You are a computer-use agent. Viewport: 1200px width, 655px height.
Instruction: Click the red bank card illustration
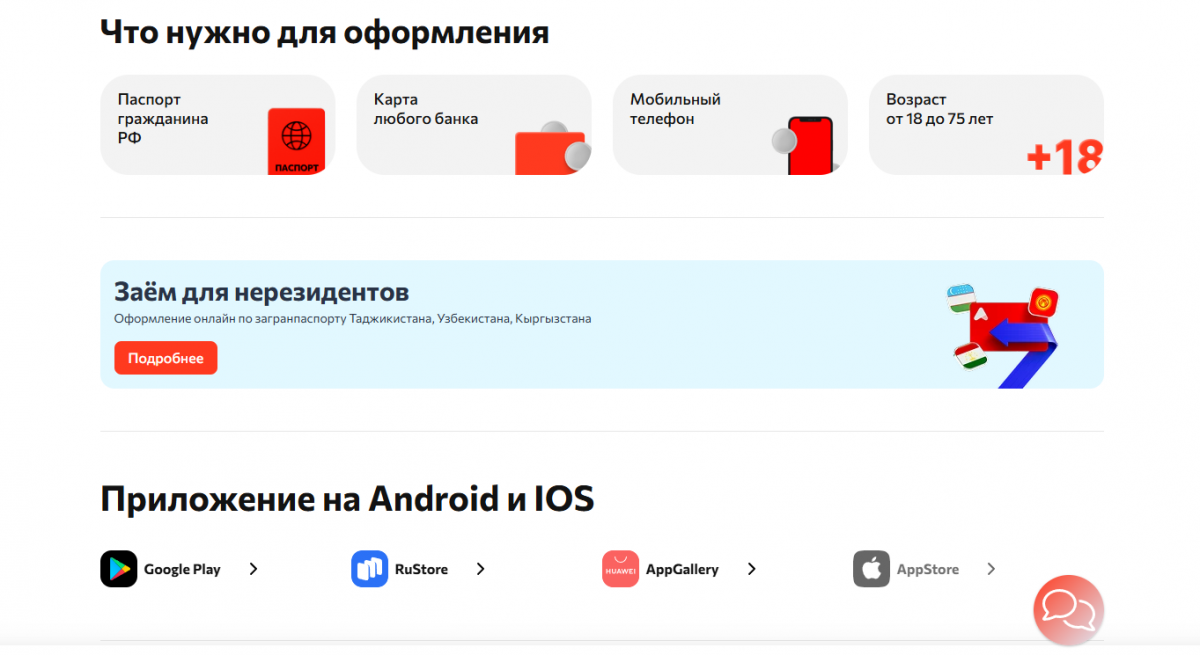[550, 150]
